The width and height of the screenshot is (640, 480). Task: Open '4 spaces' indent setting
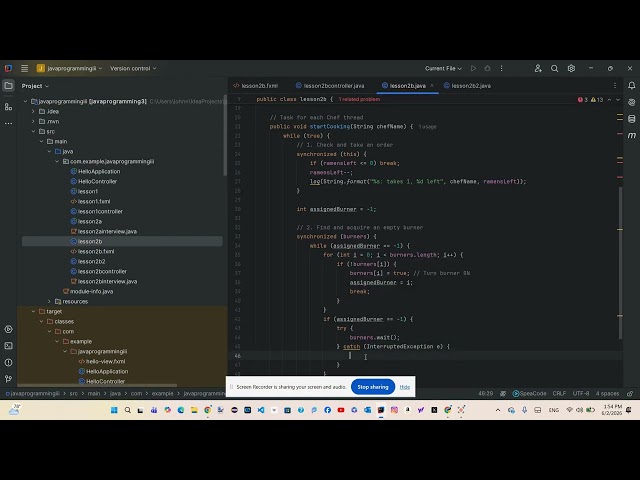[x=607, y=393]
